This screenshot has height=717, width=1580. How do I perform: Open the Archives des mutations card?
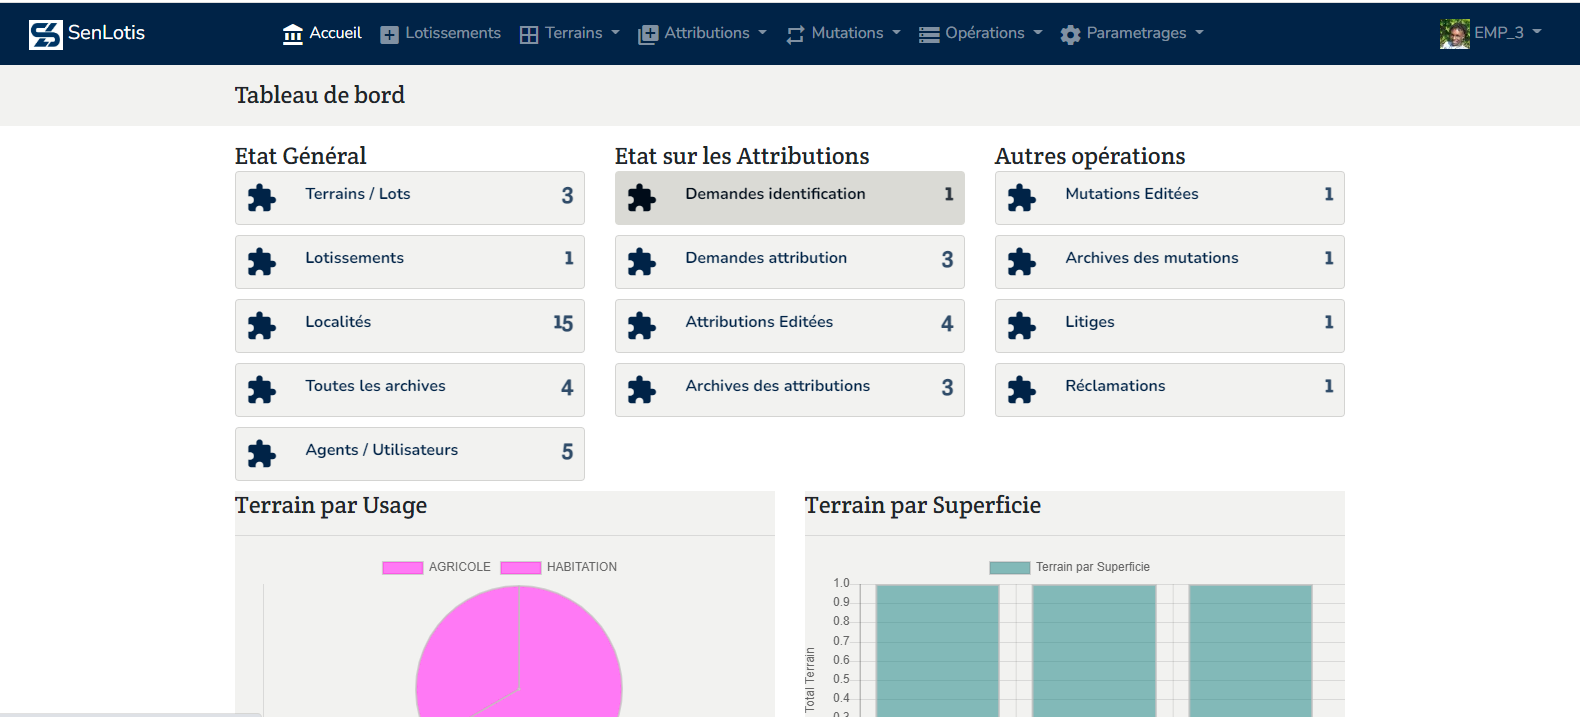tap(1169, 262)
